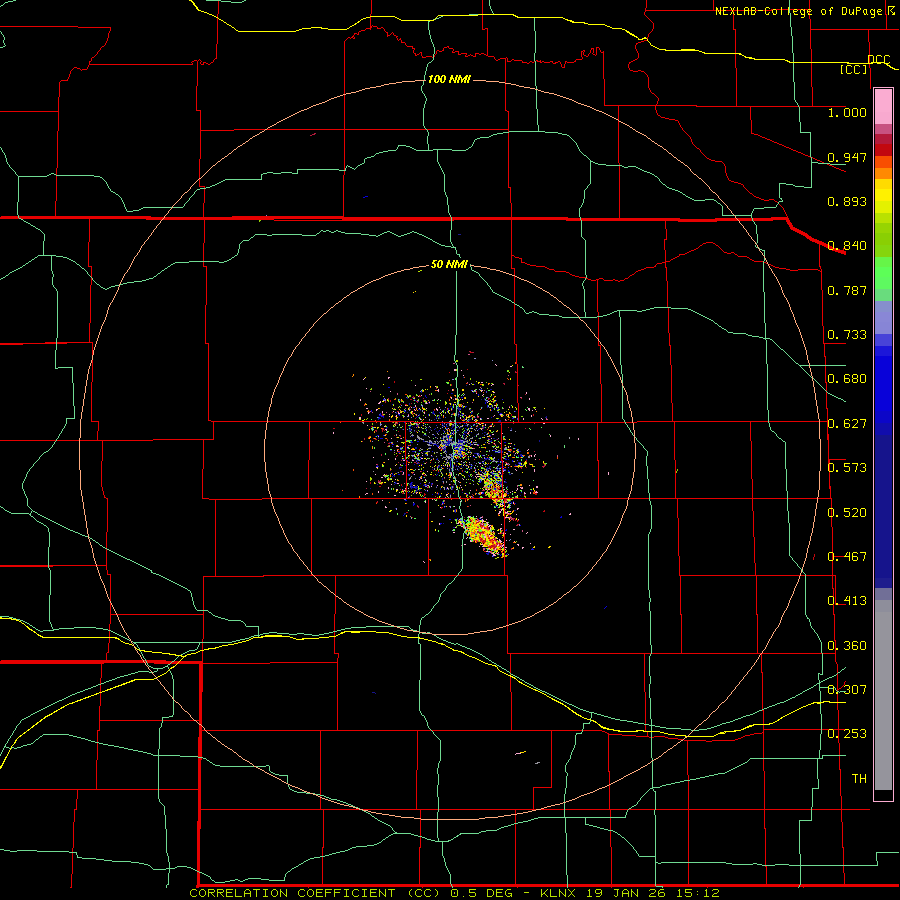Click the 0.573 color scale value
The width and height of the screenshot is (900, 900).
click(x=847, y=467)
